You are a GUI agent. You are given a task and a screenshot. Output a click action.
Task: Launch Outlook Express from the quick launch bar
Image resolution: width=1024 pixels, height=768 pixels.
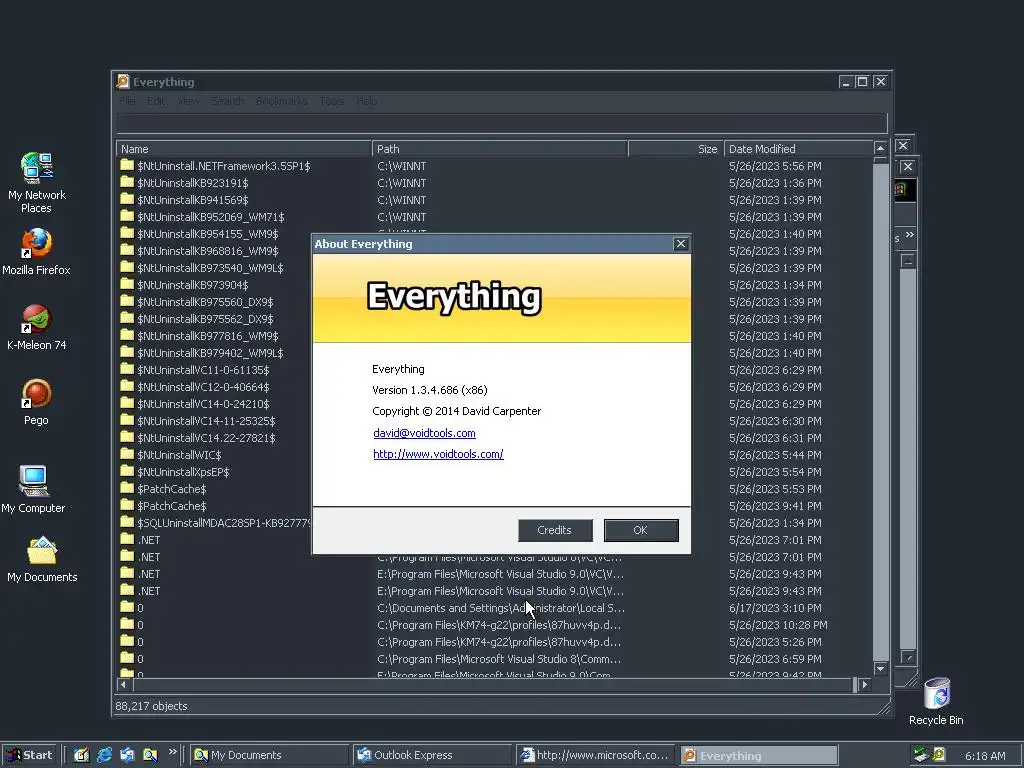click(x=127, y=755)
